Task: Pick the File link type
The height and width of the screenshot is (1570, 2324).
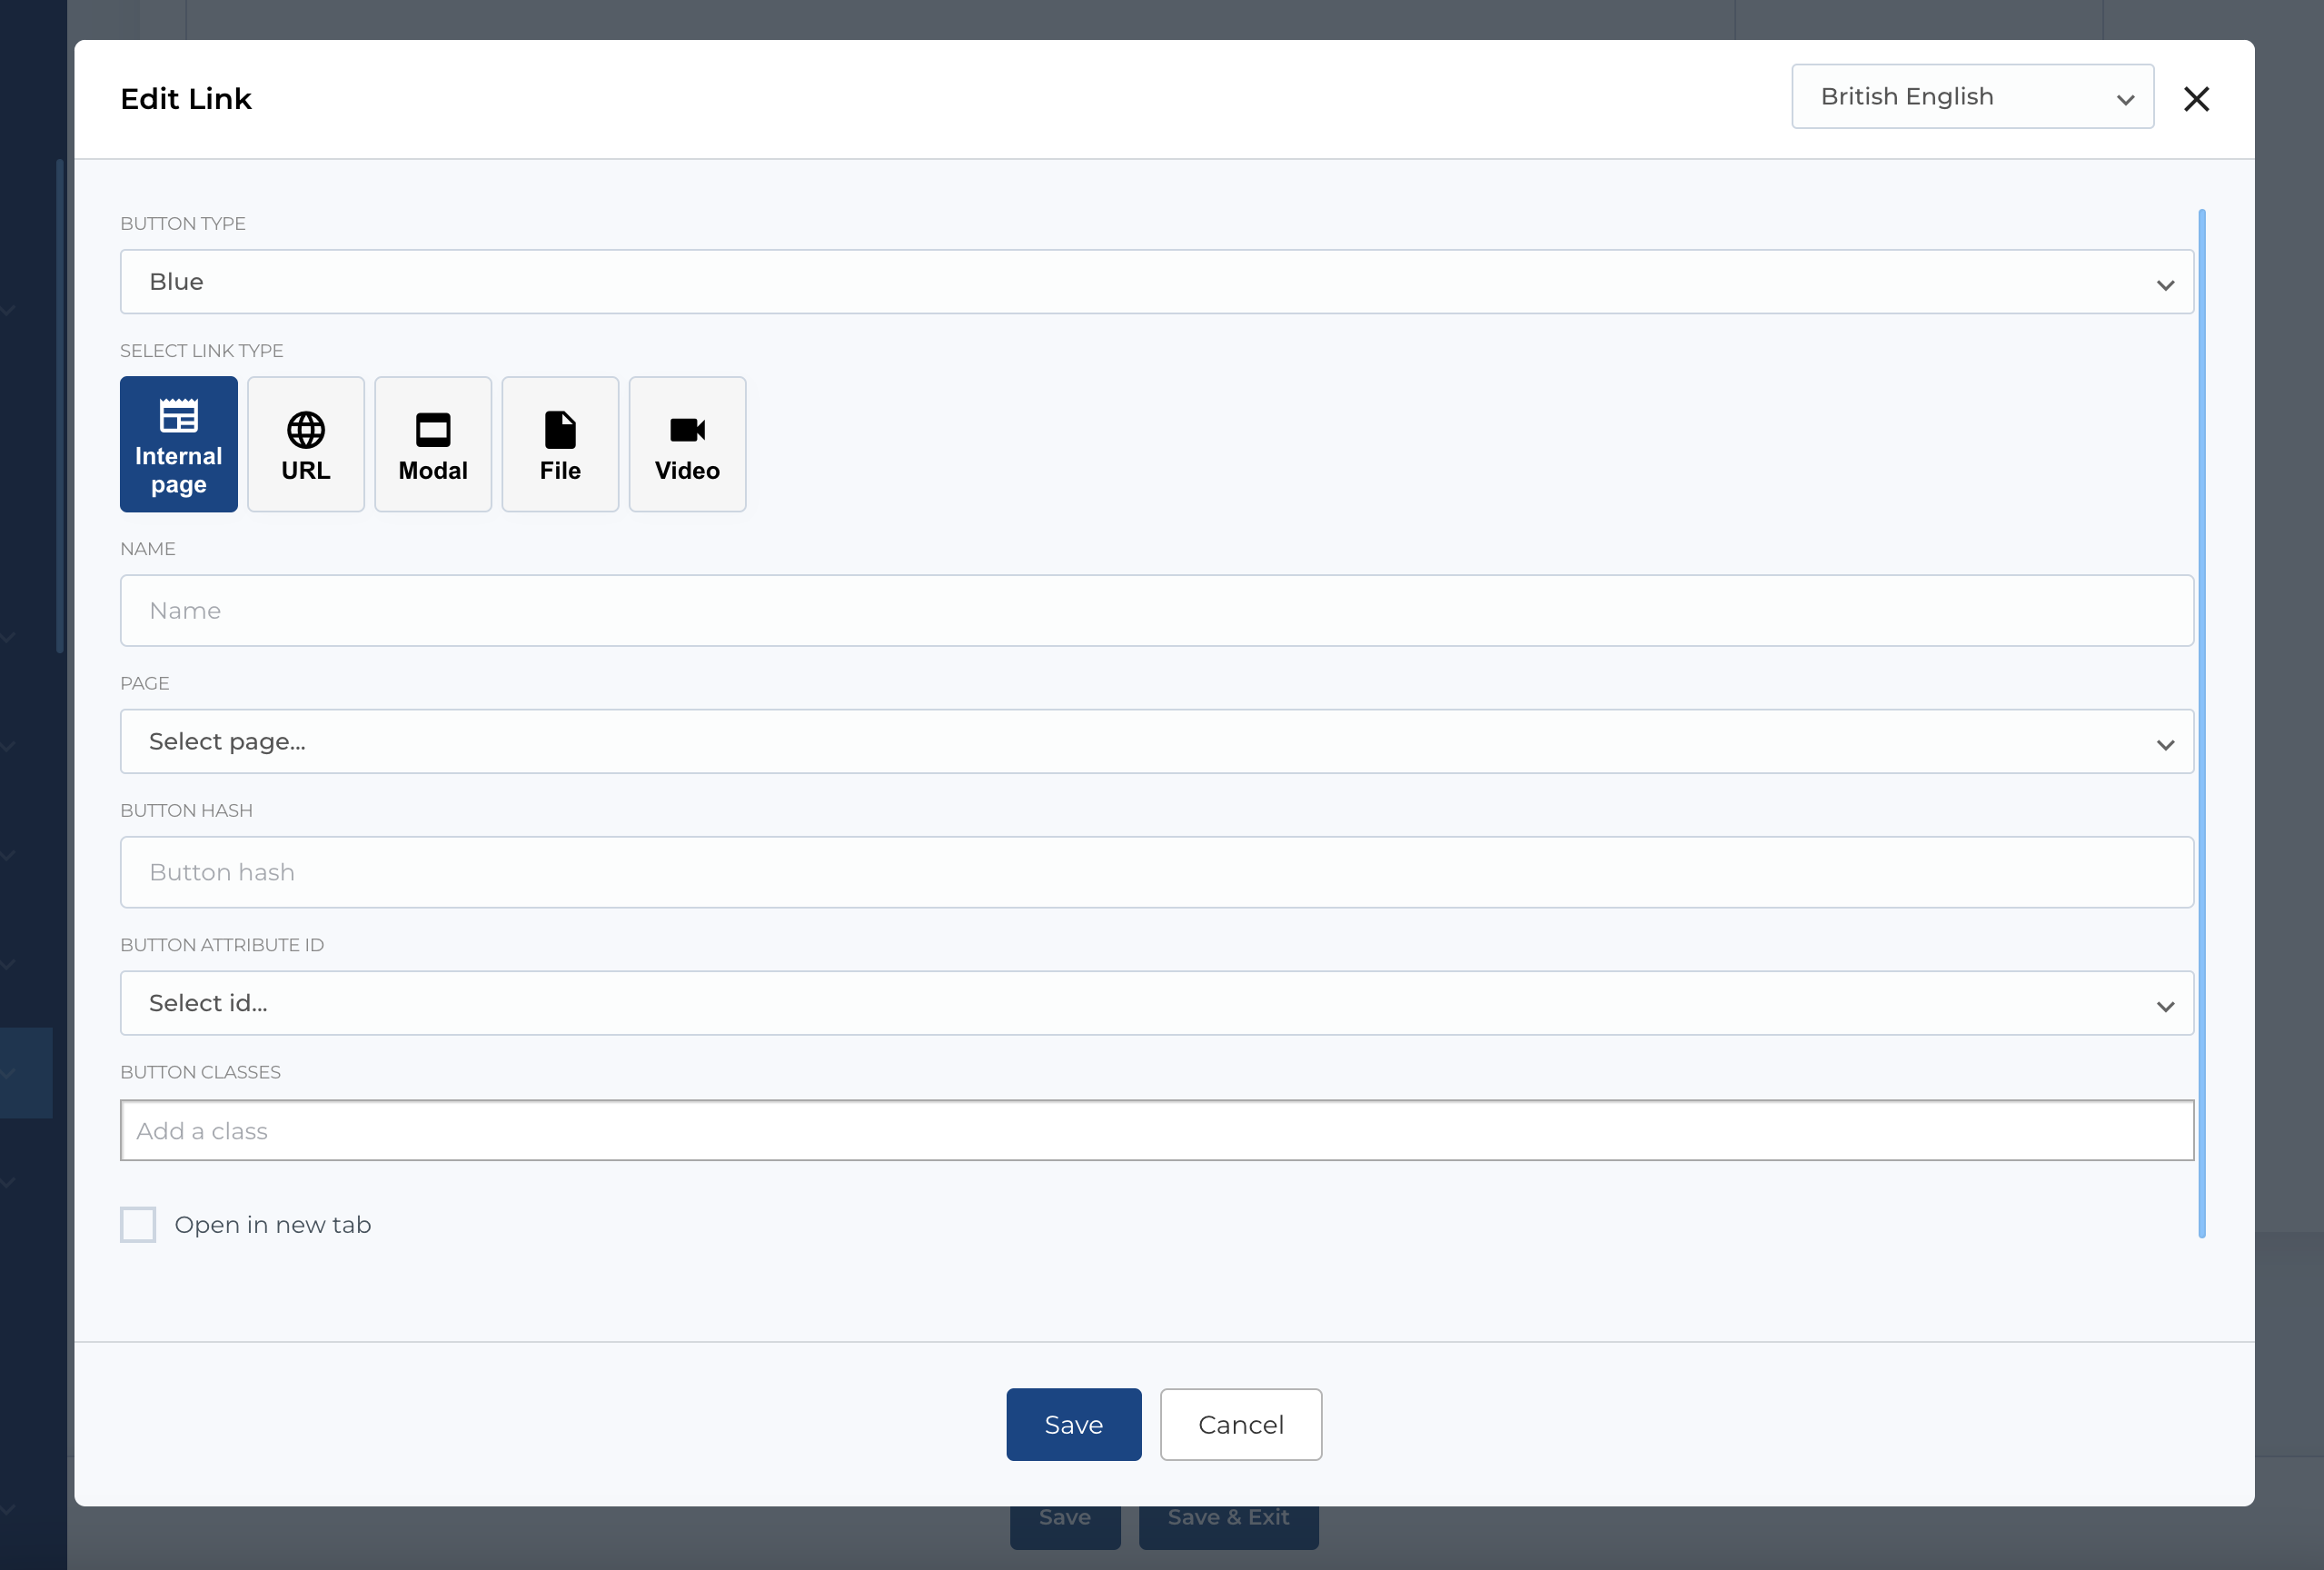Action: pyautogui.click(x=560, y=444)
